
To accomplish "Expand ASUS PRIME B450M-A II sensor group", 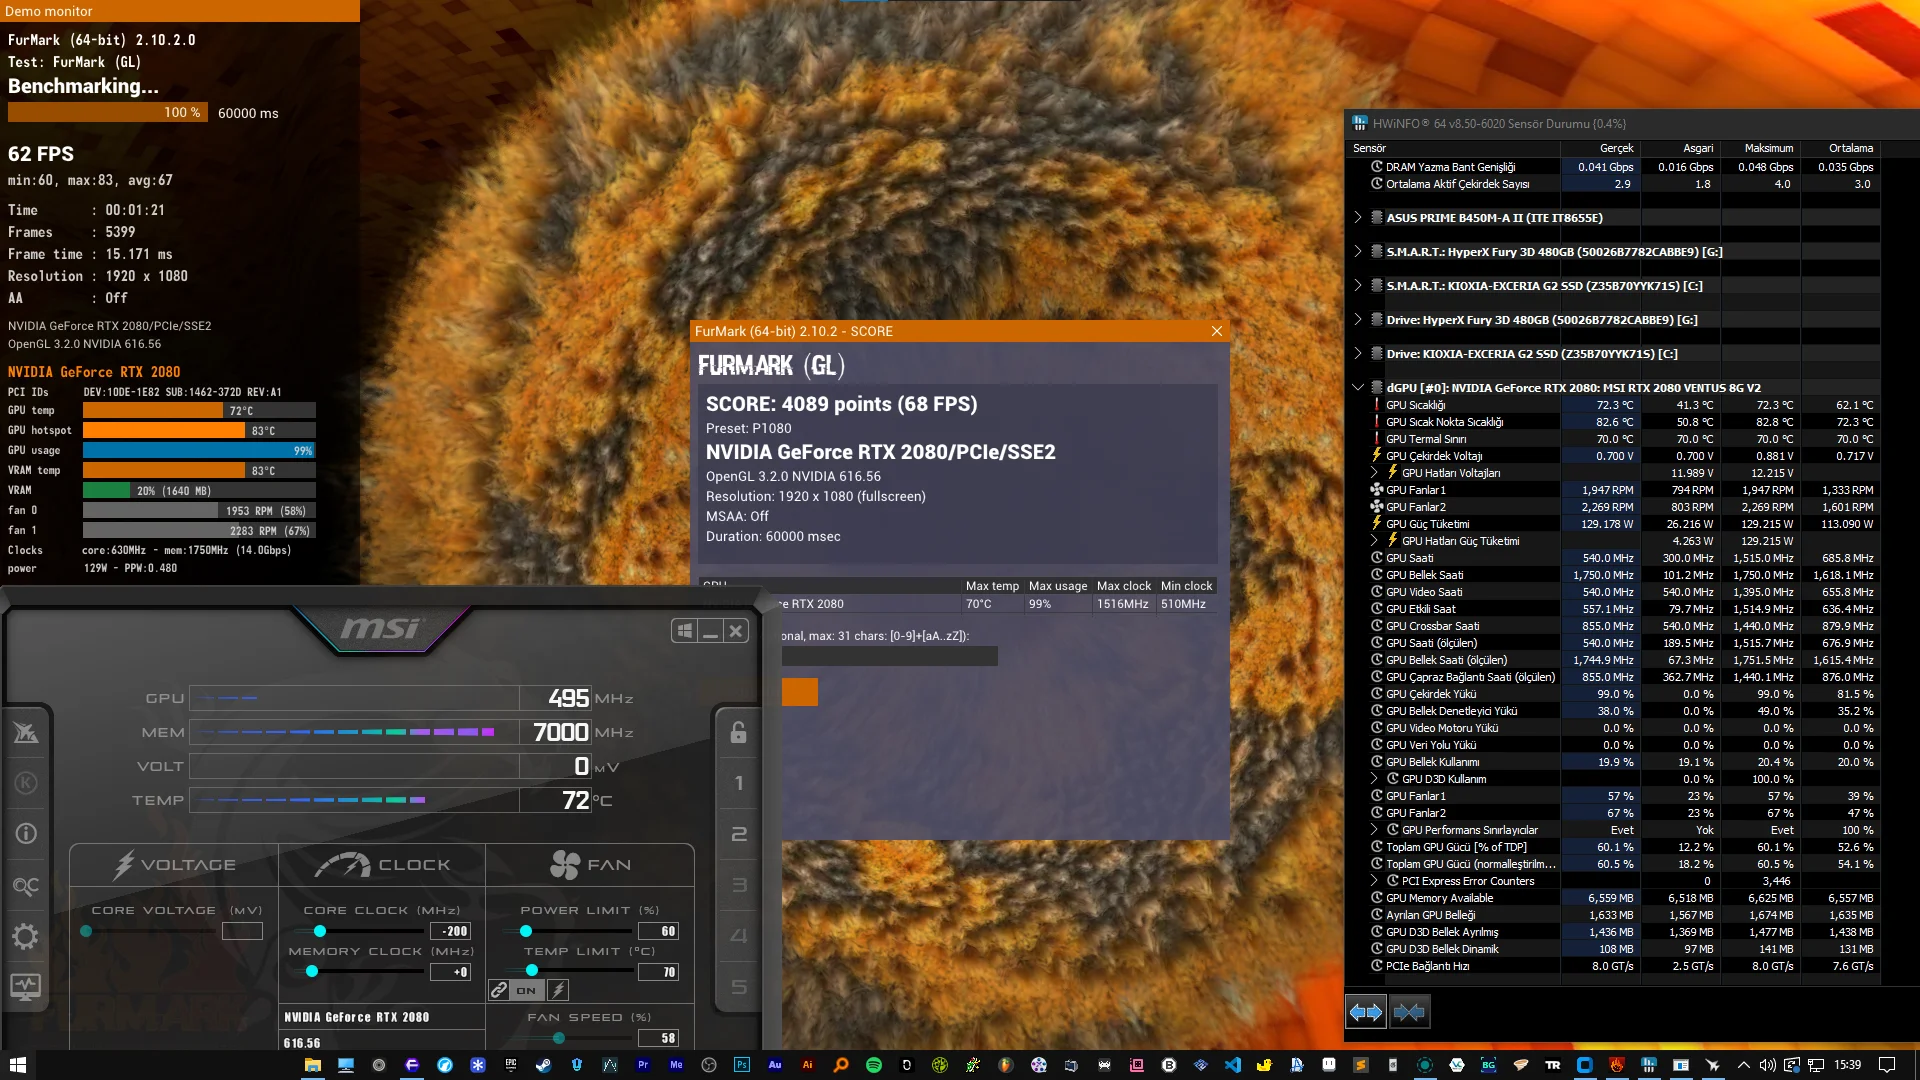I will (x=1357, y=217).
